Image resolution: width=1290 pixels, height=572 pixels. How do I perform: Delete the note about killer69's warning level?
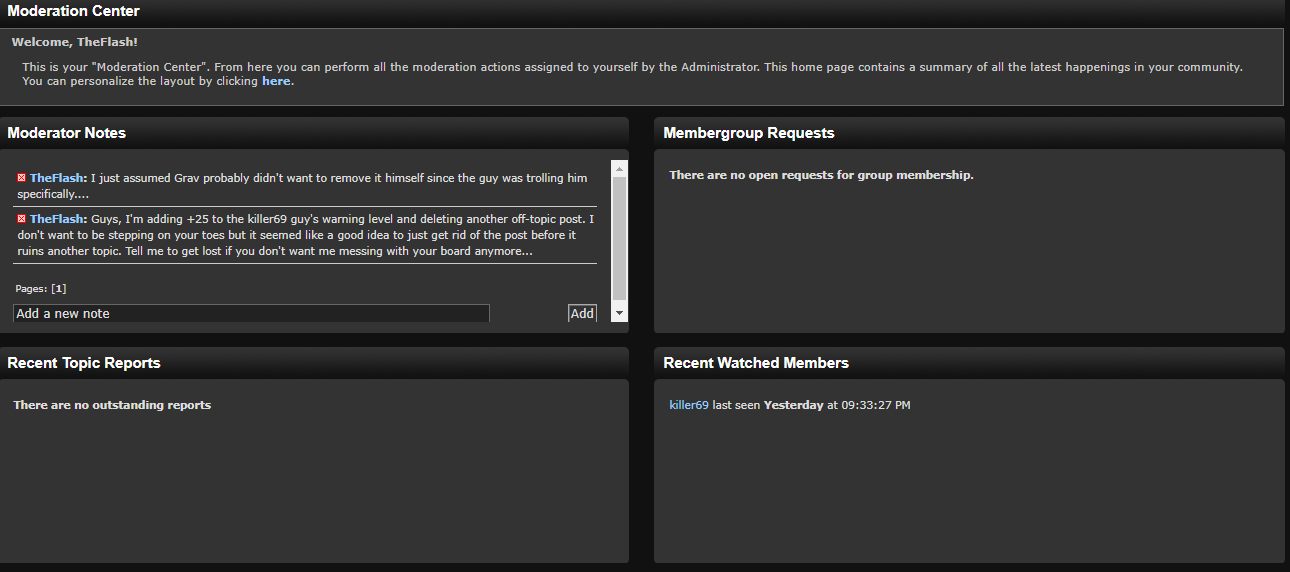point(21,219)
